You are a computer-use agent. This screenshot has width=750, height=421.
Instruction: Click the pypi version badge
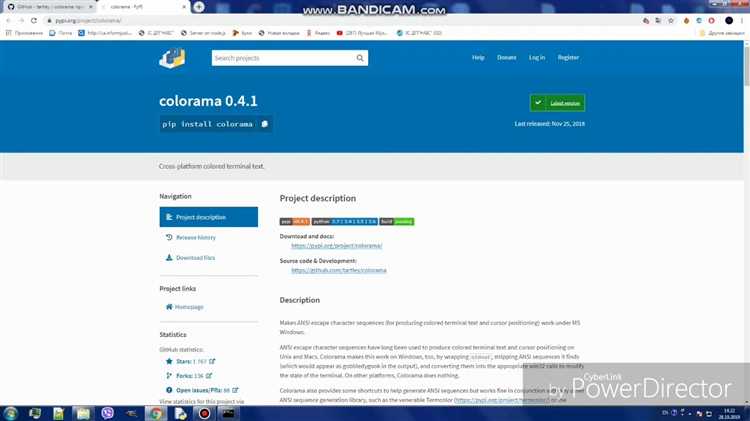tap(295, 222)
